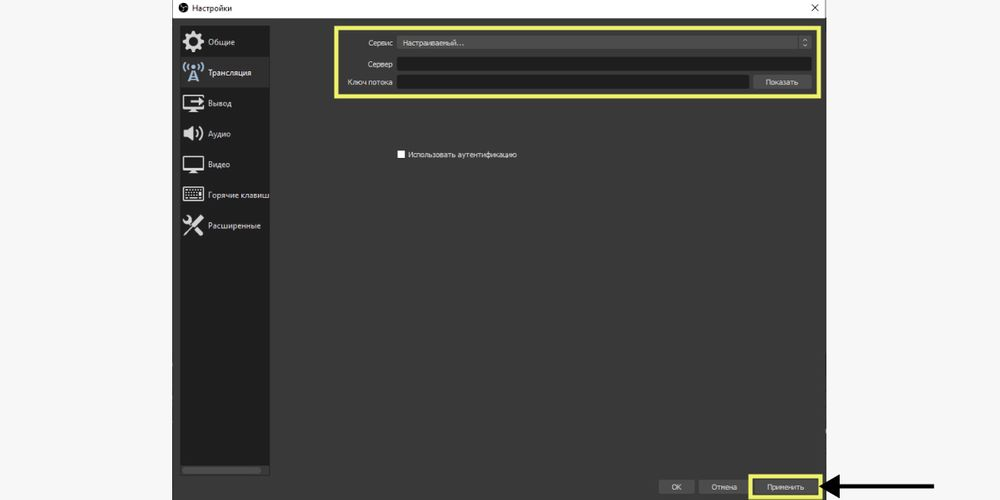Open the Расширенные settings section
The width and height of the screenshot is (1000, 500).
coord(224,226)
